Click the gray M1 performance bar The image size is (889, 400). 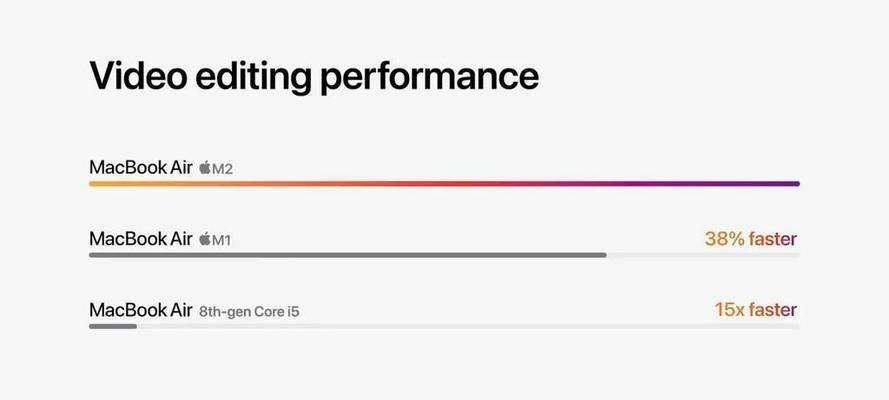click(348, 255)
